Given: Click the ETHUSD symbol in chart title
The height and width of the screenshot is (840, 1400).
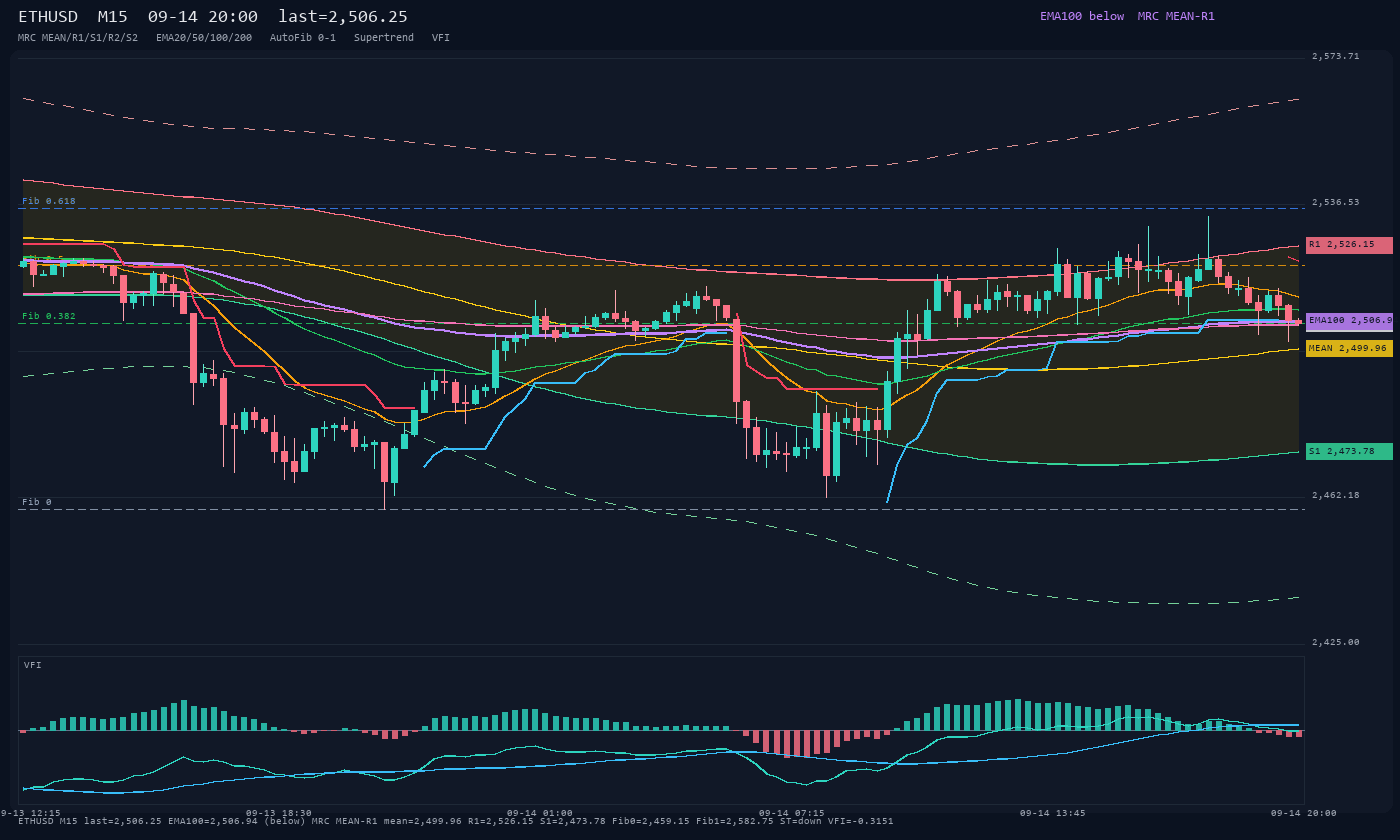Looking at the screenshot, I should pos(48,17).
